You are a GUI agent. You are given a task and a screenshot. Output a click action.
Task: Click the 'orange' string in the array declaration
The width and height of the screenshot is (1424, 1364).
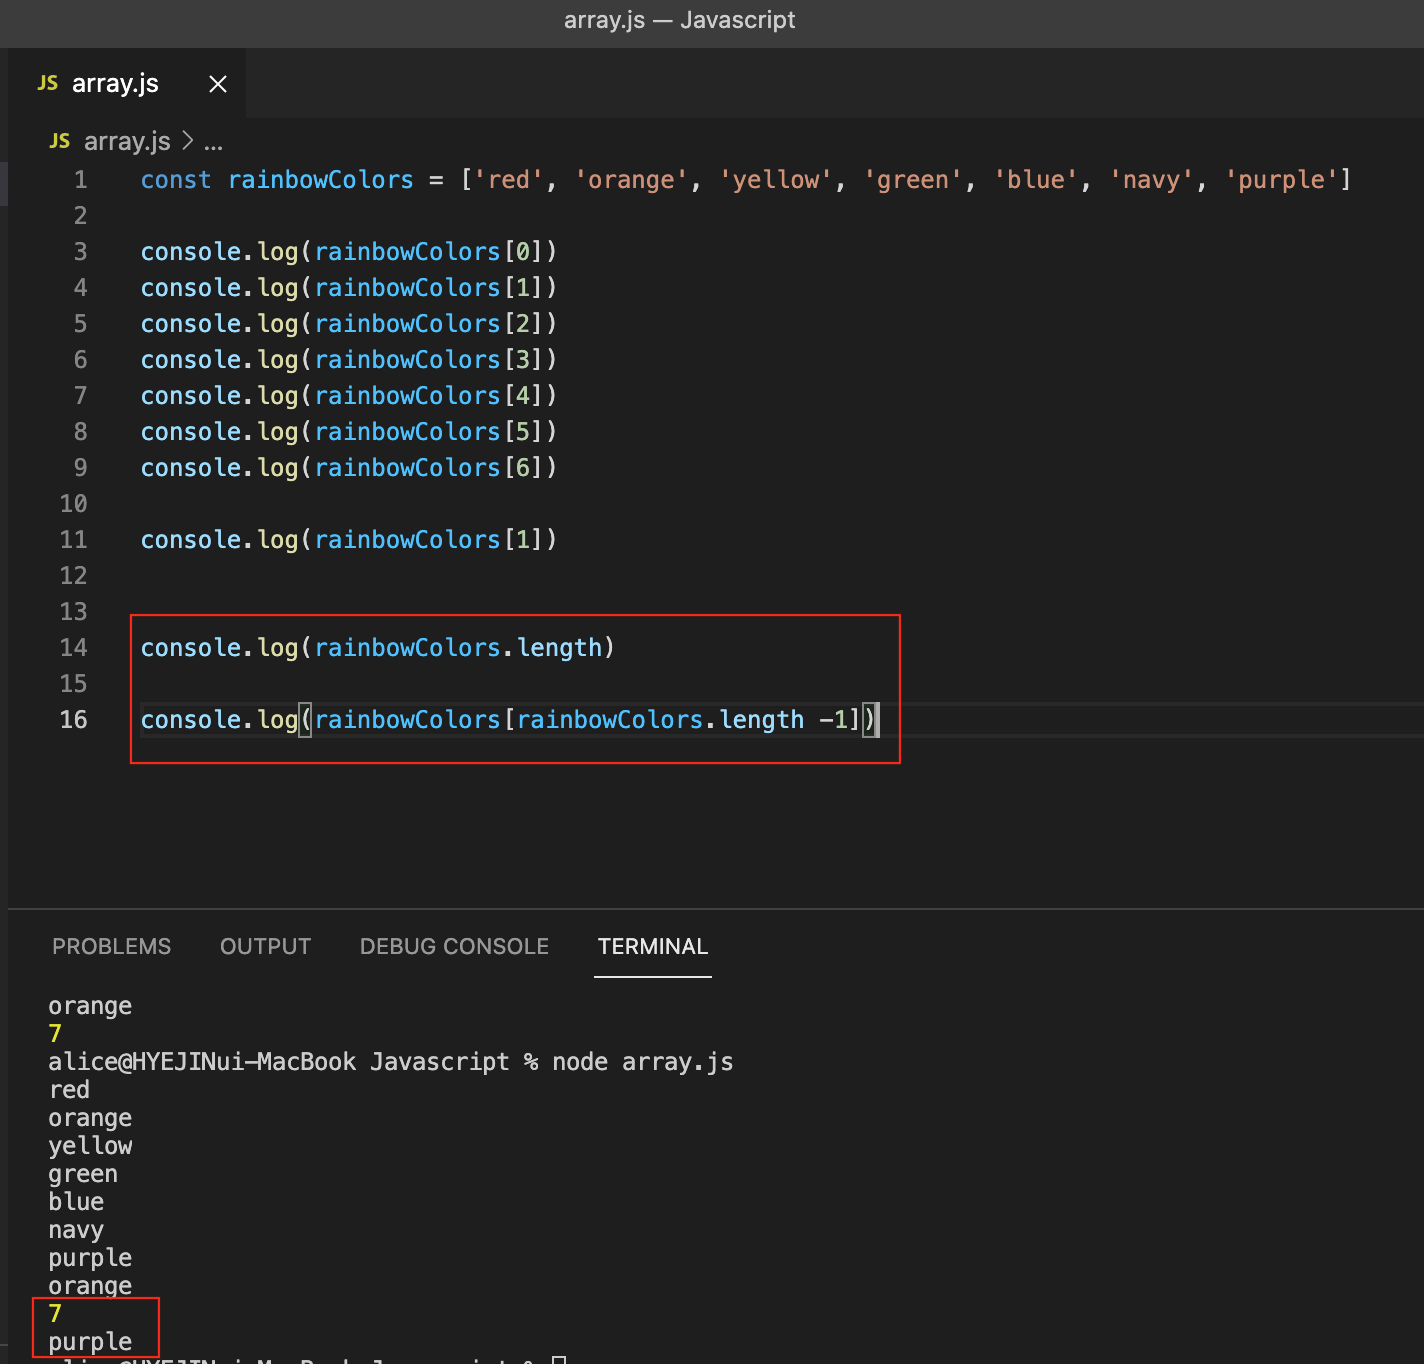point(631,180)
